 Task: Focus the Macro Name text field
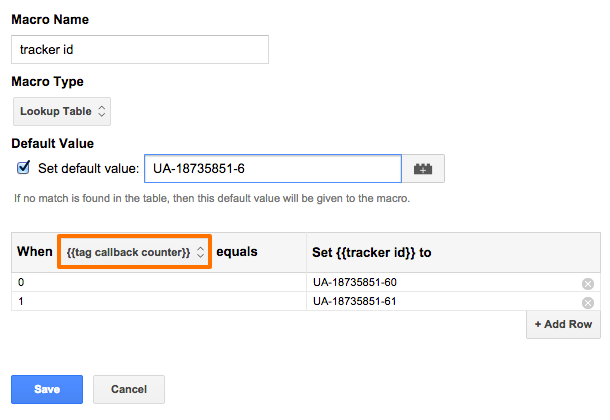coord(140,50)
